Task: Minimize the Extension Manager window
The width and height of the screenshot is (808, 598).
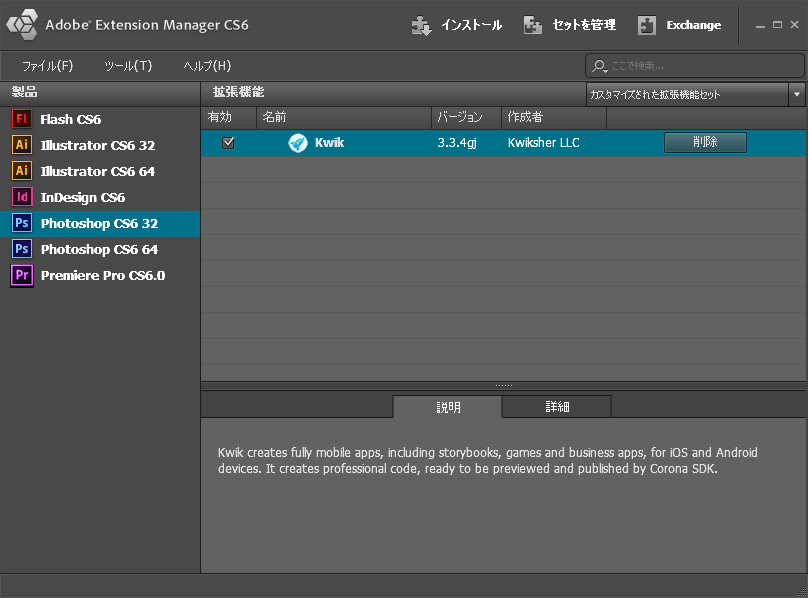Action: 760,25
